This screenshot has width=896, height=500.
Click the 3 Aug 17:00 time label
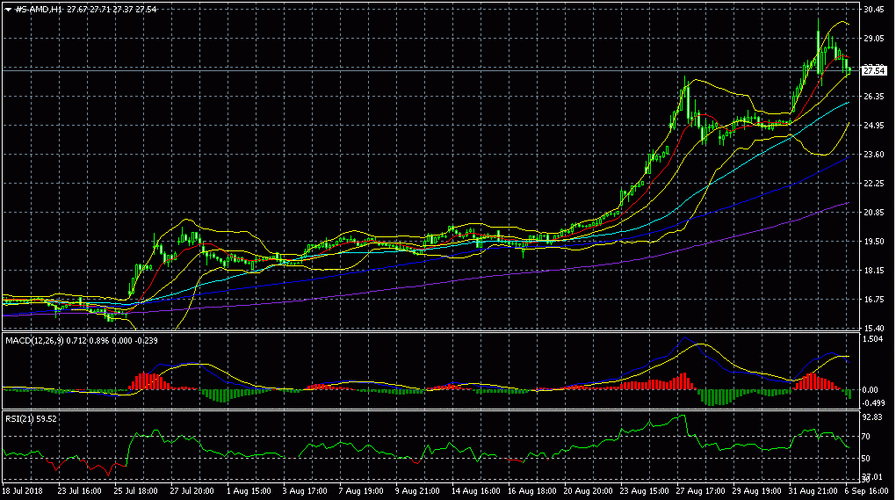(305, 491)
